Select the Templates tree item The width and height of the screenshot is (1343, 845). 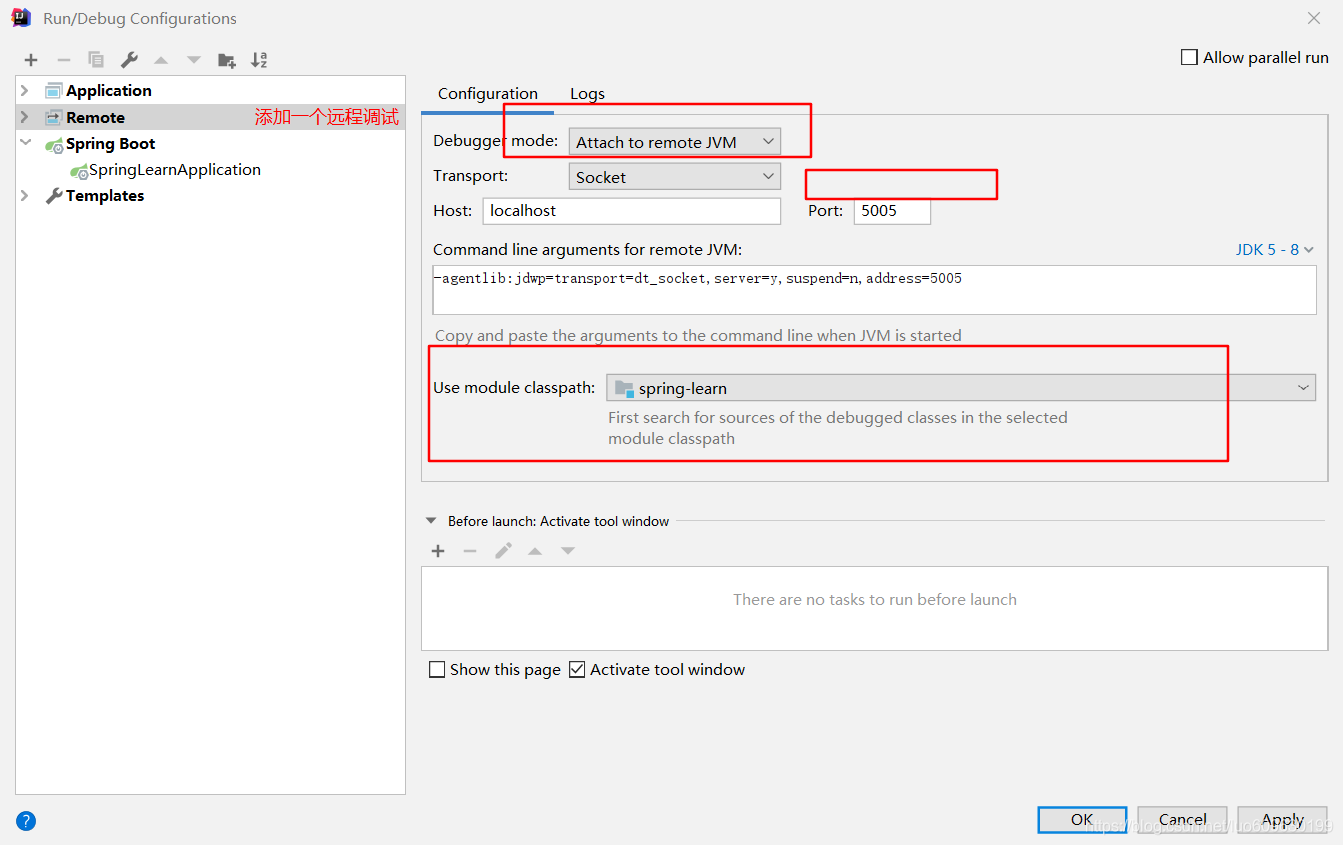pyautogui.click(x=210, y=196)
